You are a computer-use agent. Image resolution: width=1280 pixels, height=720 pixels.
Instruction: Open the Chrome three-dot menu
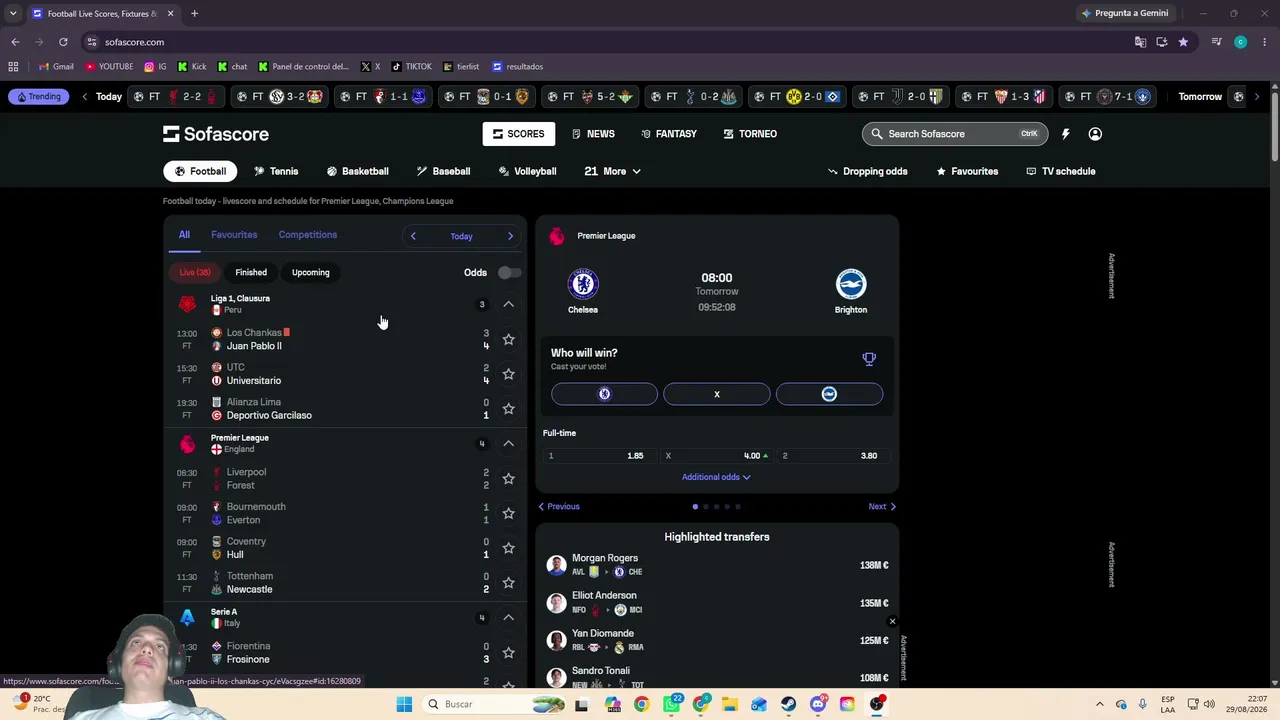[x=1265, y=42]
